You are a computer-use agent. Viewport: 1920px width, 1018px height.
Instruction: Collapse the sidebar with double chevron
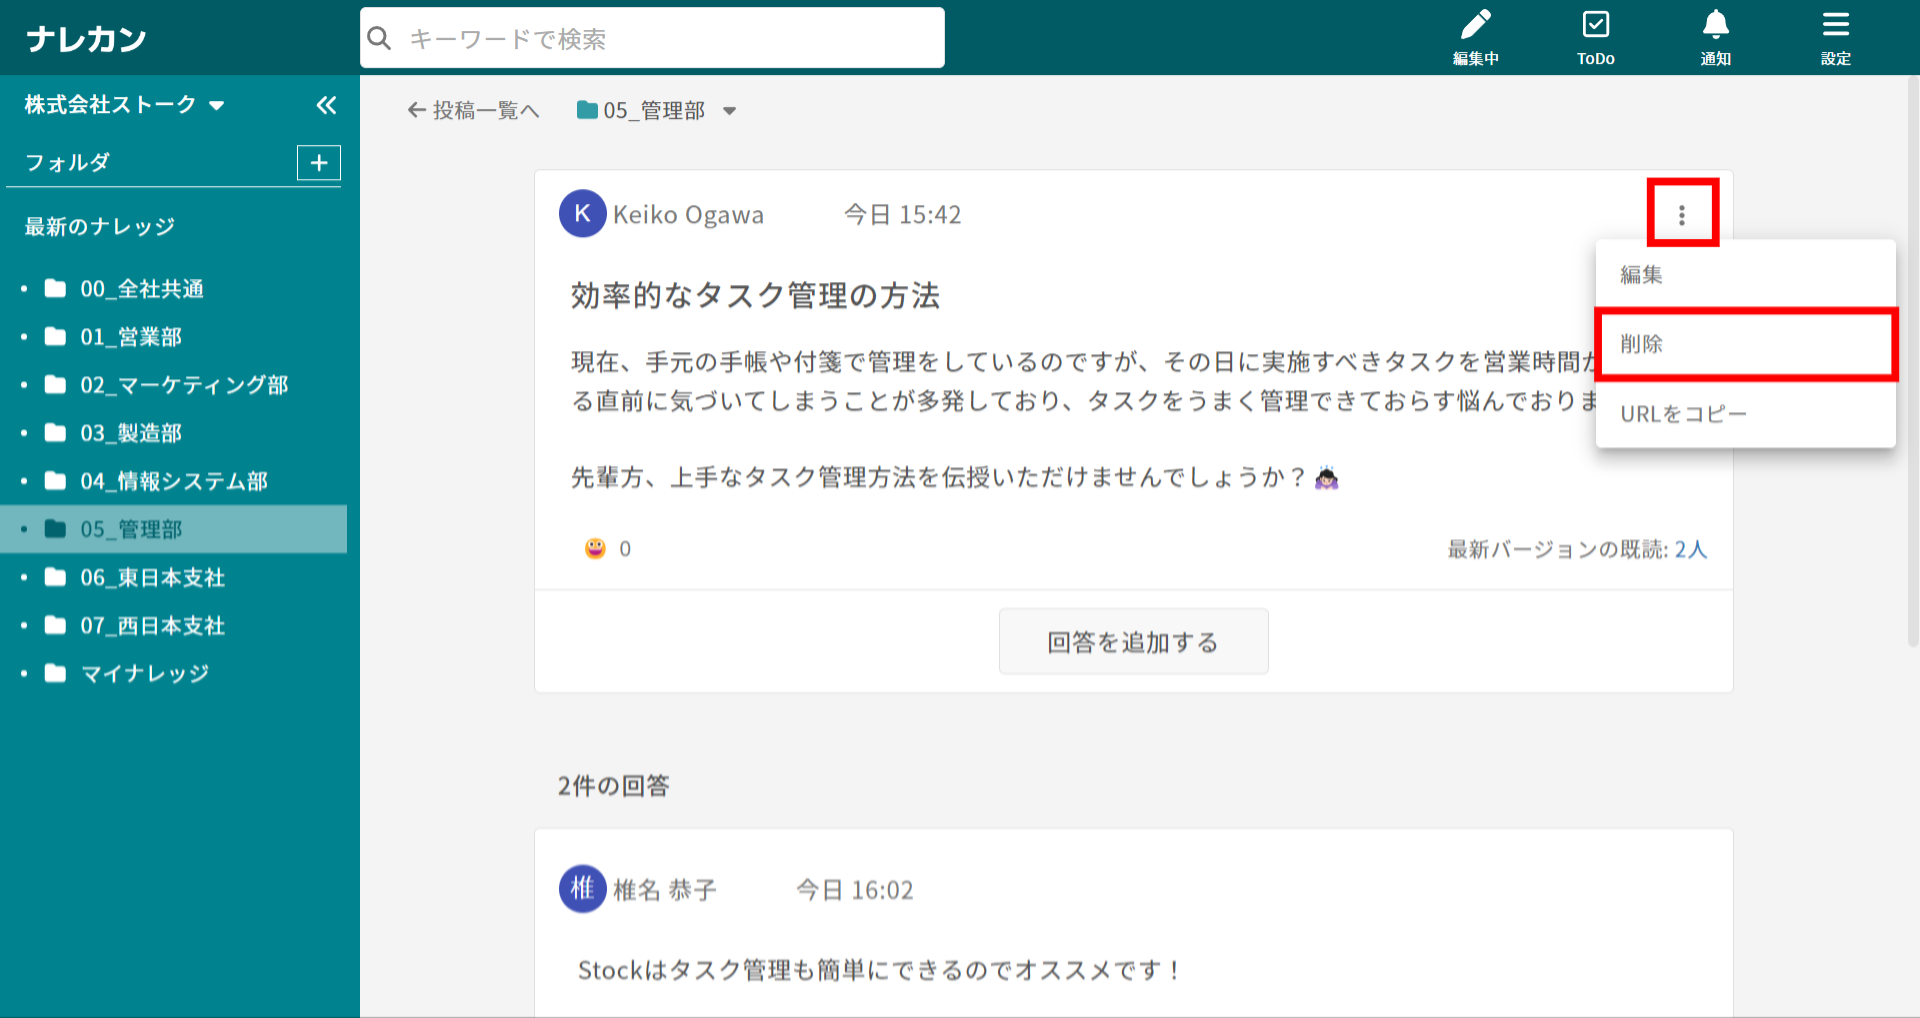326,105
